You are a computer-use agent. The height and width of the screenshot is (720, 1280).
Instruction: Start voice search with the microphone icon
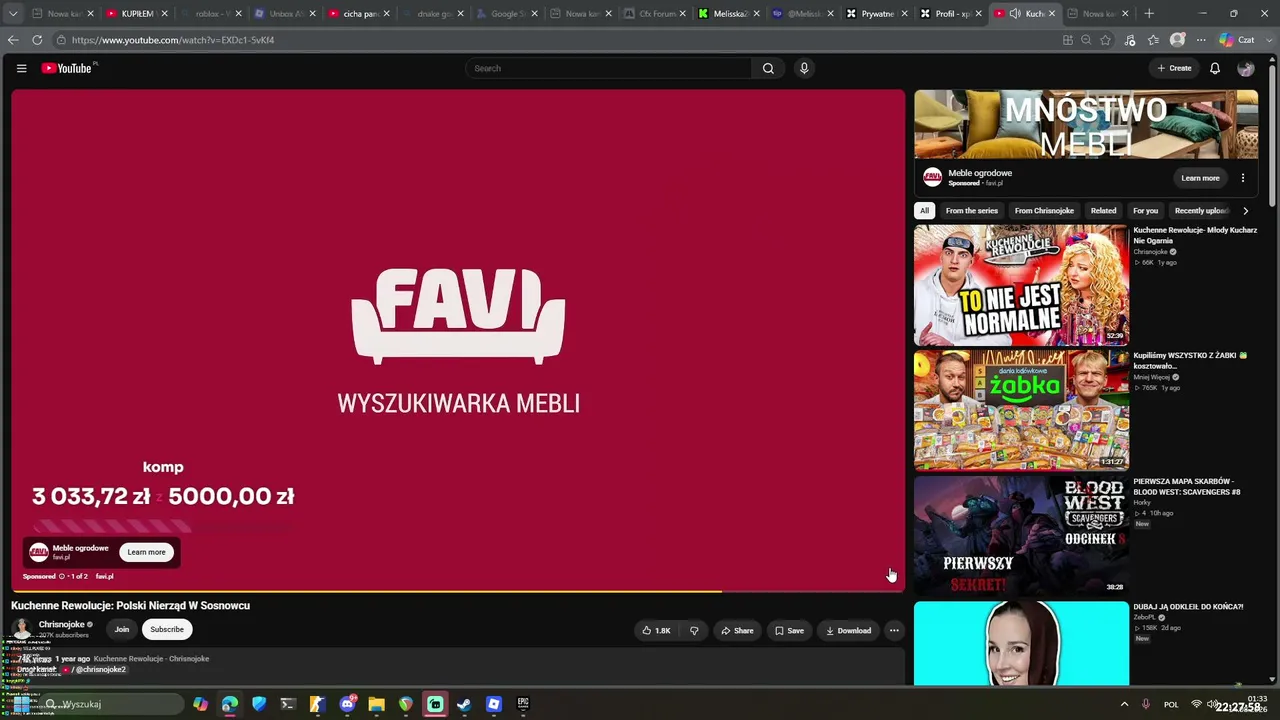pyautogui.click(x=803, y=68)
